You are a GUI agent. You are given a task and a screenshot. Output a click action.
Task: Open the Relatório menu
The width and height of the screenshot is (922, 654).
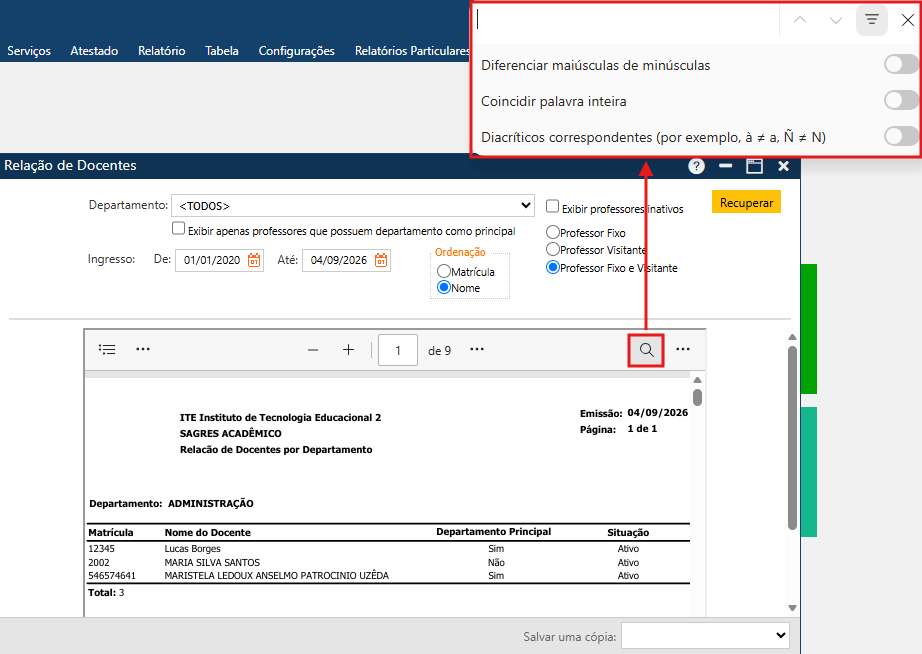tap(162, 51)
